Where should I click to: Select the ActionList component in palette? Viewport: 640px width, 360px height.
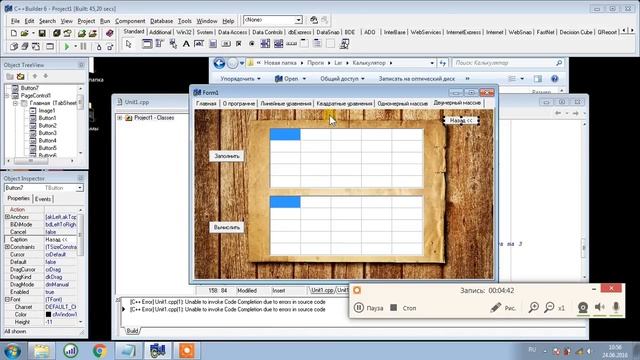click(x=344, y=44)
